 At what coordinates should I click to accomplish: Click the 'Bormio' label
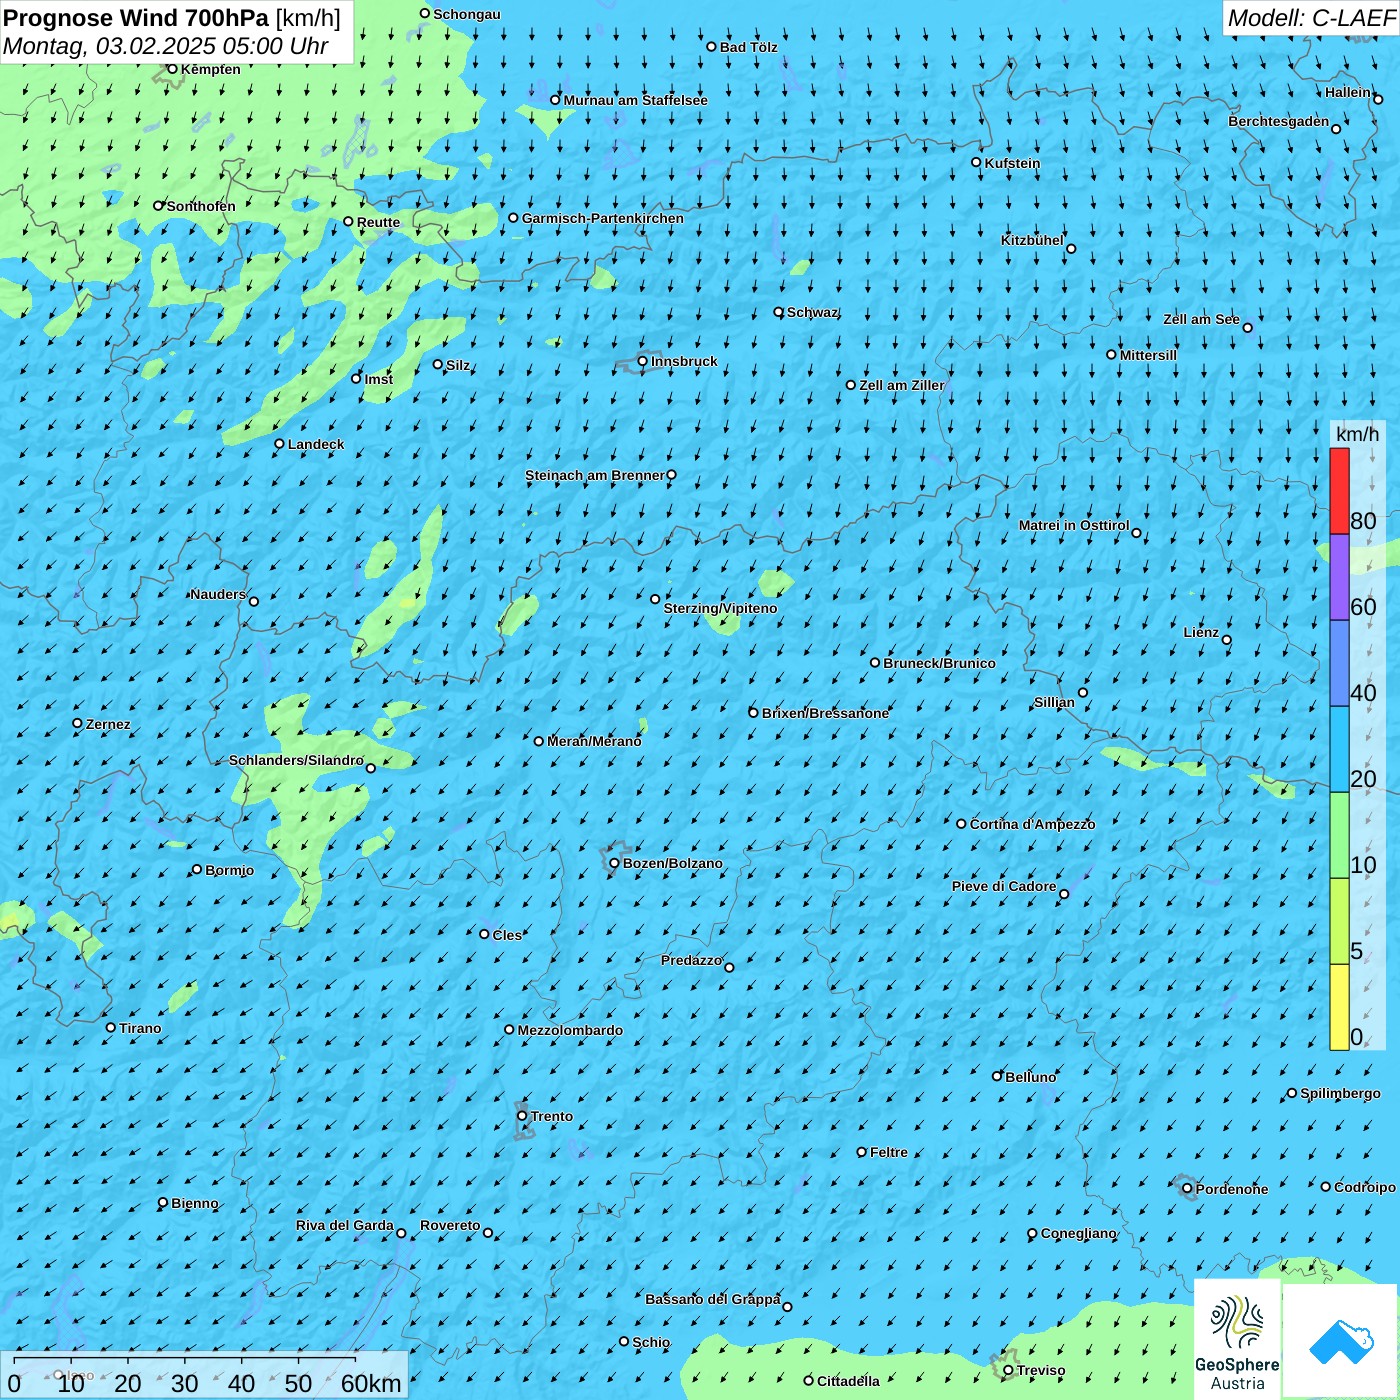point(229,870)
